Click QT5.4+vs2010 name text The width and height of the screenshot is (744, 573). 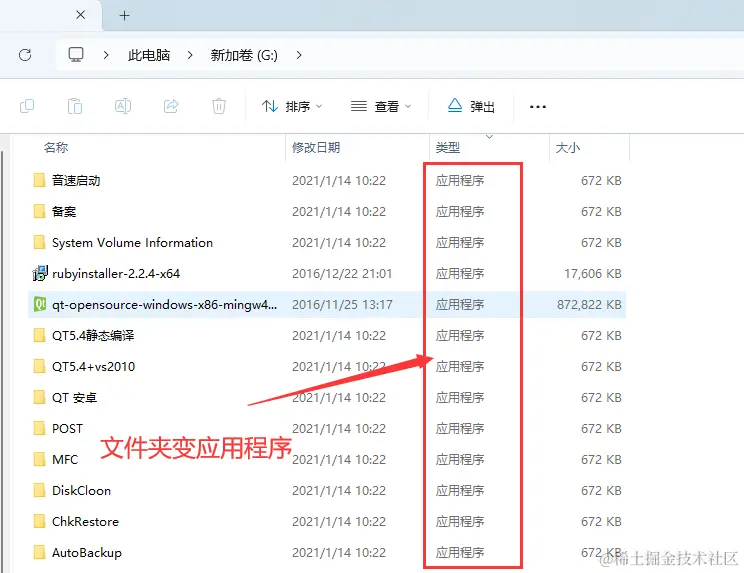point(93,366)
